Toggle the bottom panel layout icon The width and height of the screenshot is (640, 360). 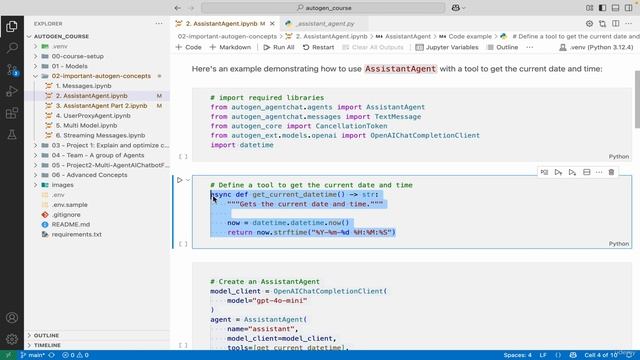tap(616, 8)
